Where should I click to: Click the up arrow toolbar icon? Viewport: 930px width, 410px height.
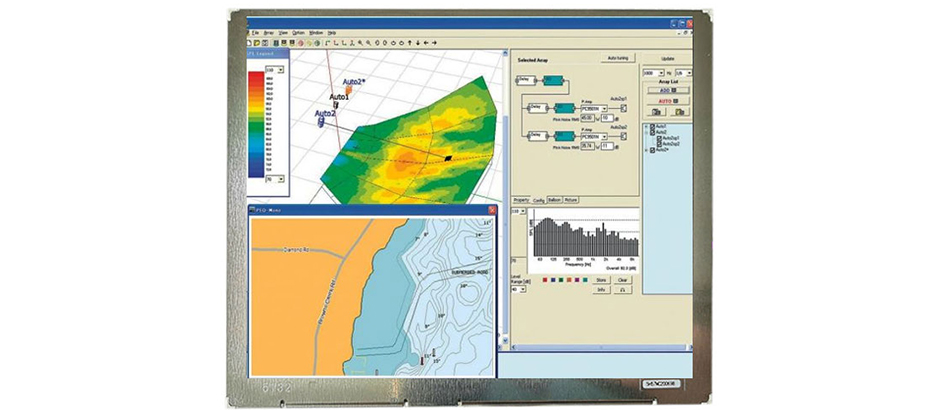[409, 43]
